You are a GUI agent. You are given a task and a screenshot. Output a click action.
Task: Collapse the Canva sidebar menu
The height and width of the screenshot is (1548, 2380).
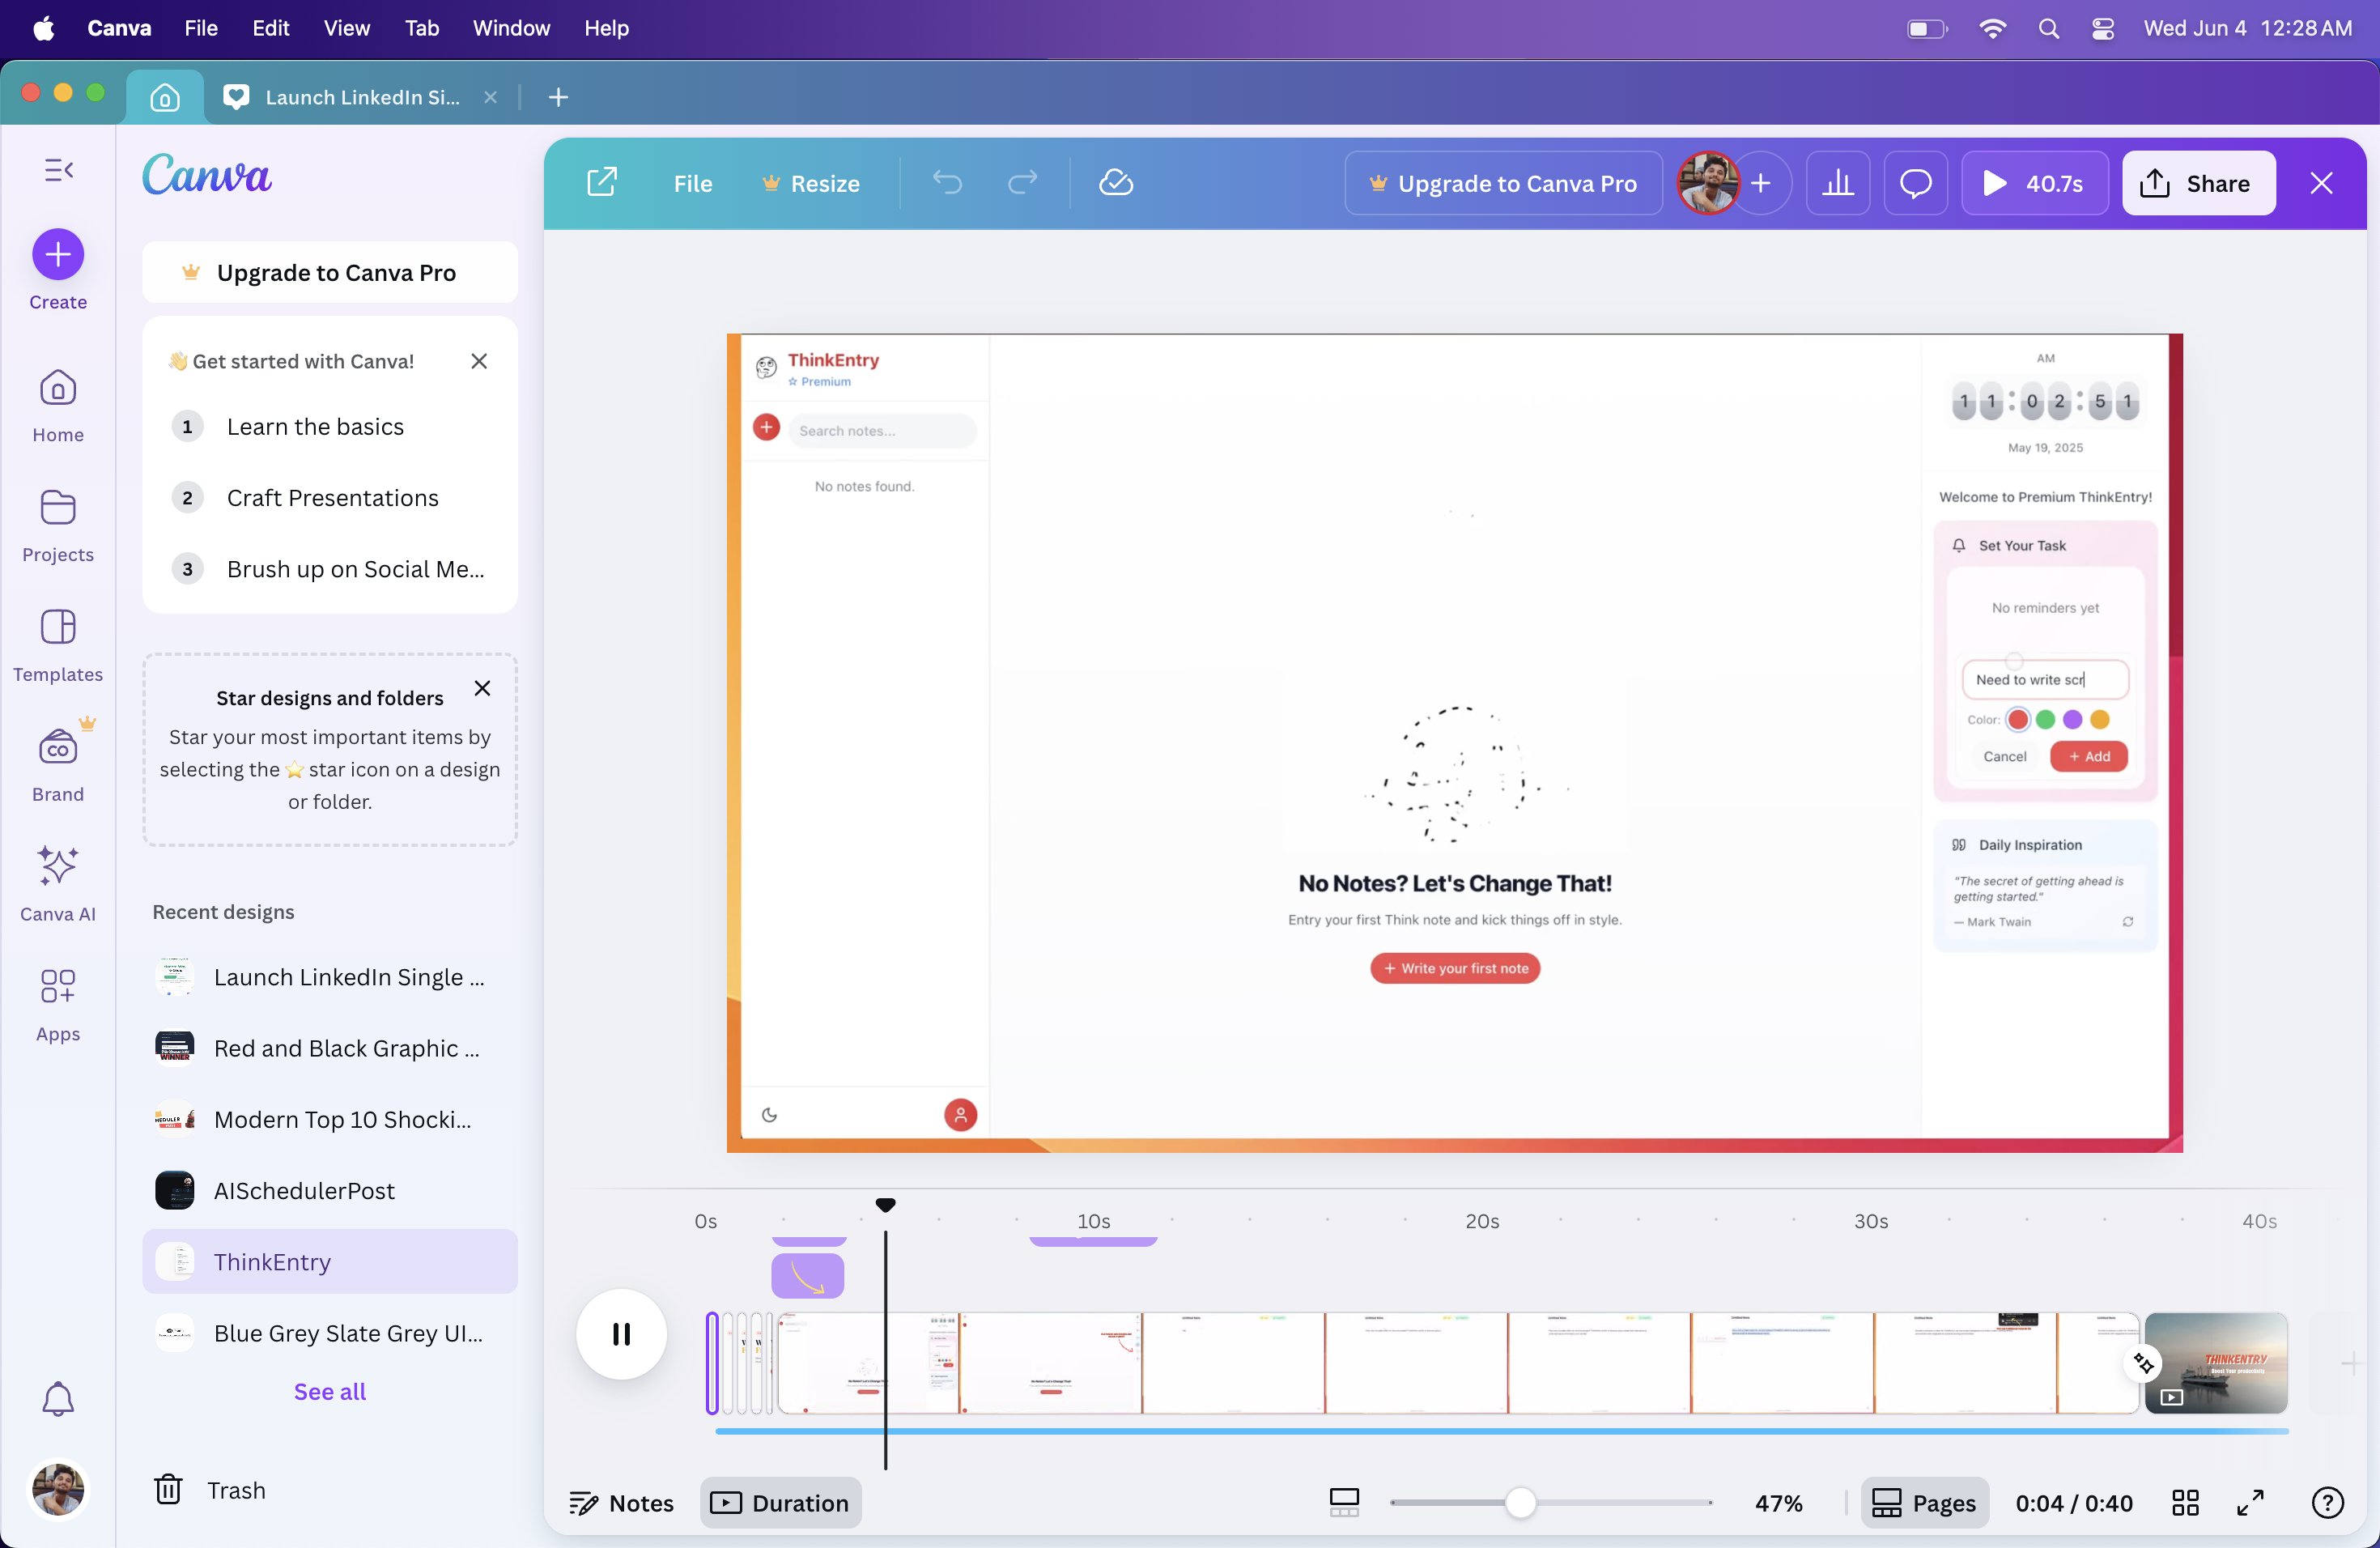point(58,170)
